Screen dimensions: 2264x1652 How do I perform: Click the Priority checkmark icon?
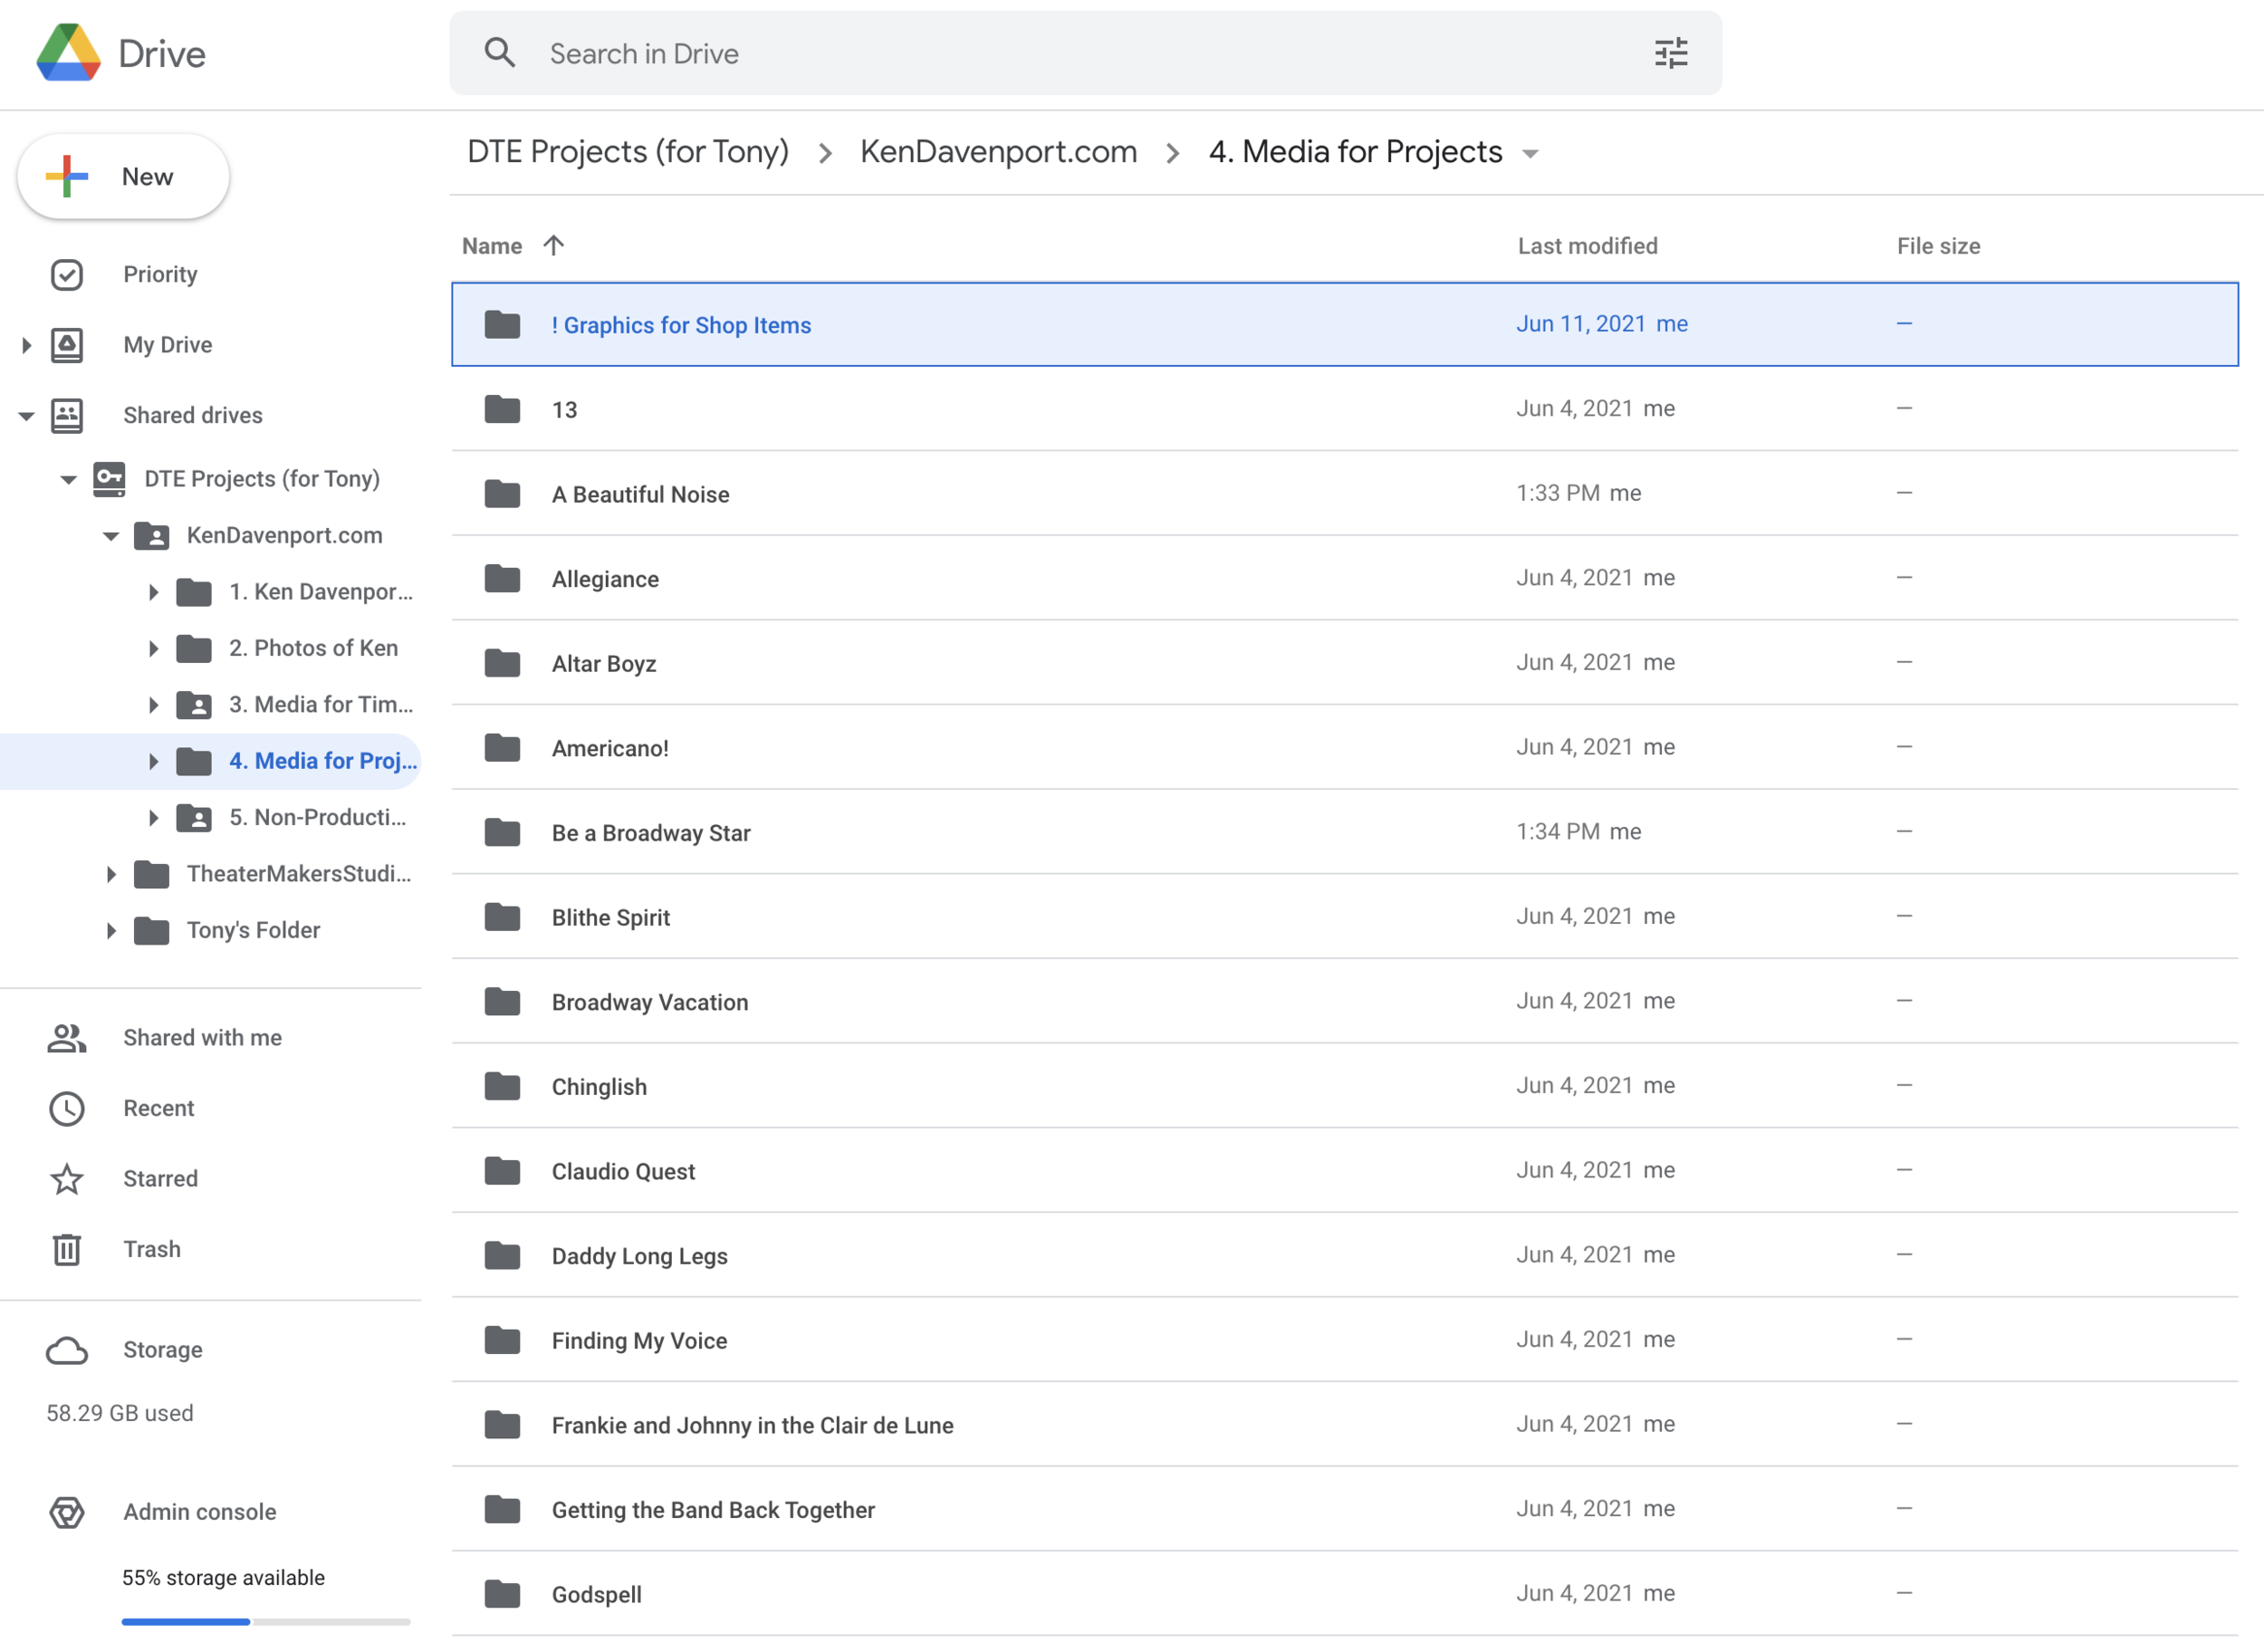[67, 275]
